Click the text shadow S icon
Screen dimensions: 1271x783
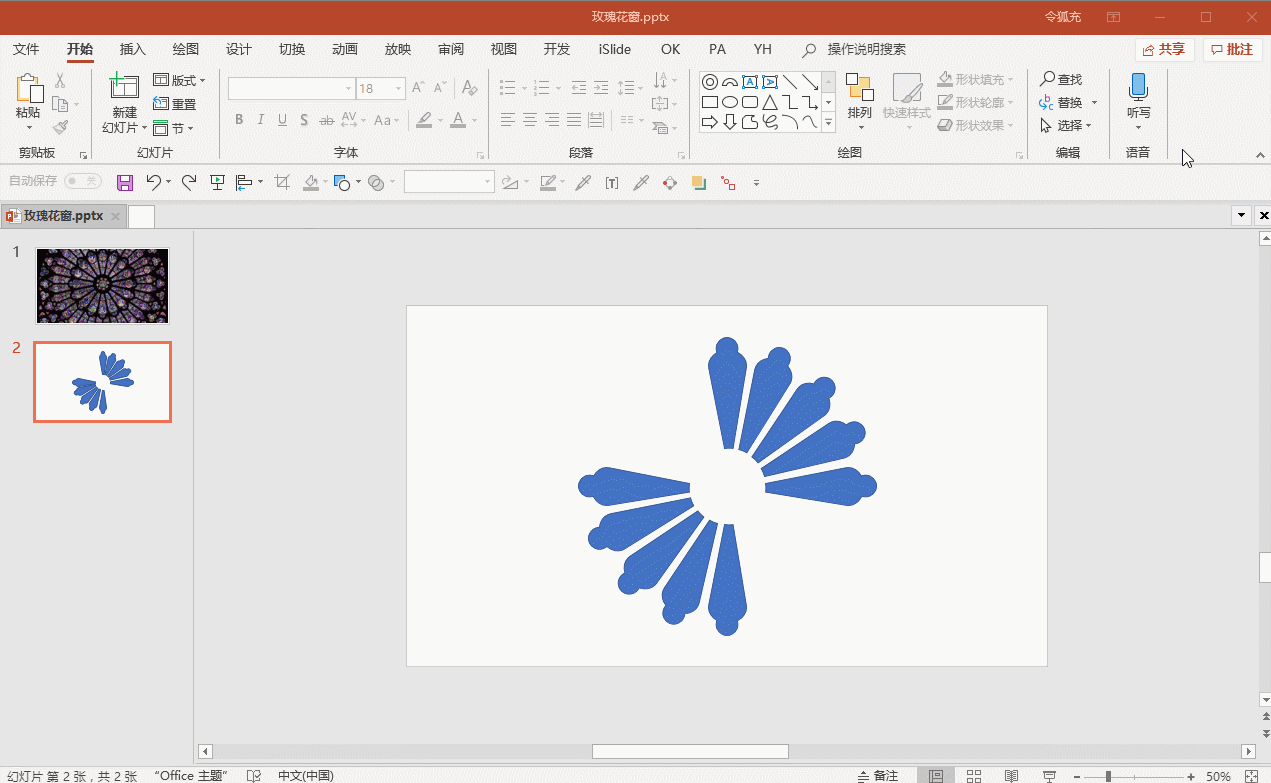pos(305,120)
